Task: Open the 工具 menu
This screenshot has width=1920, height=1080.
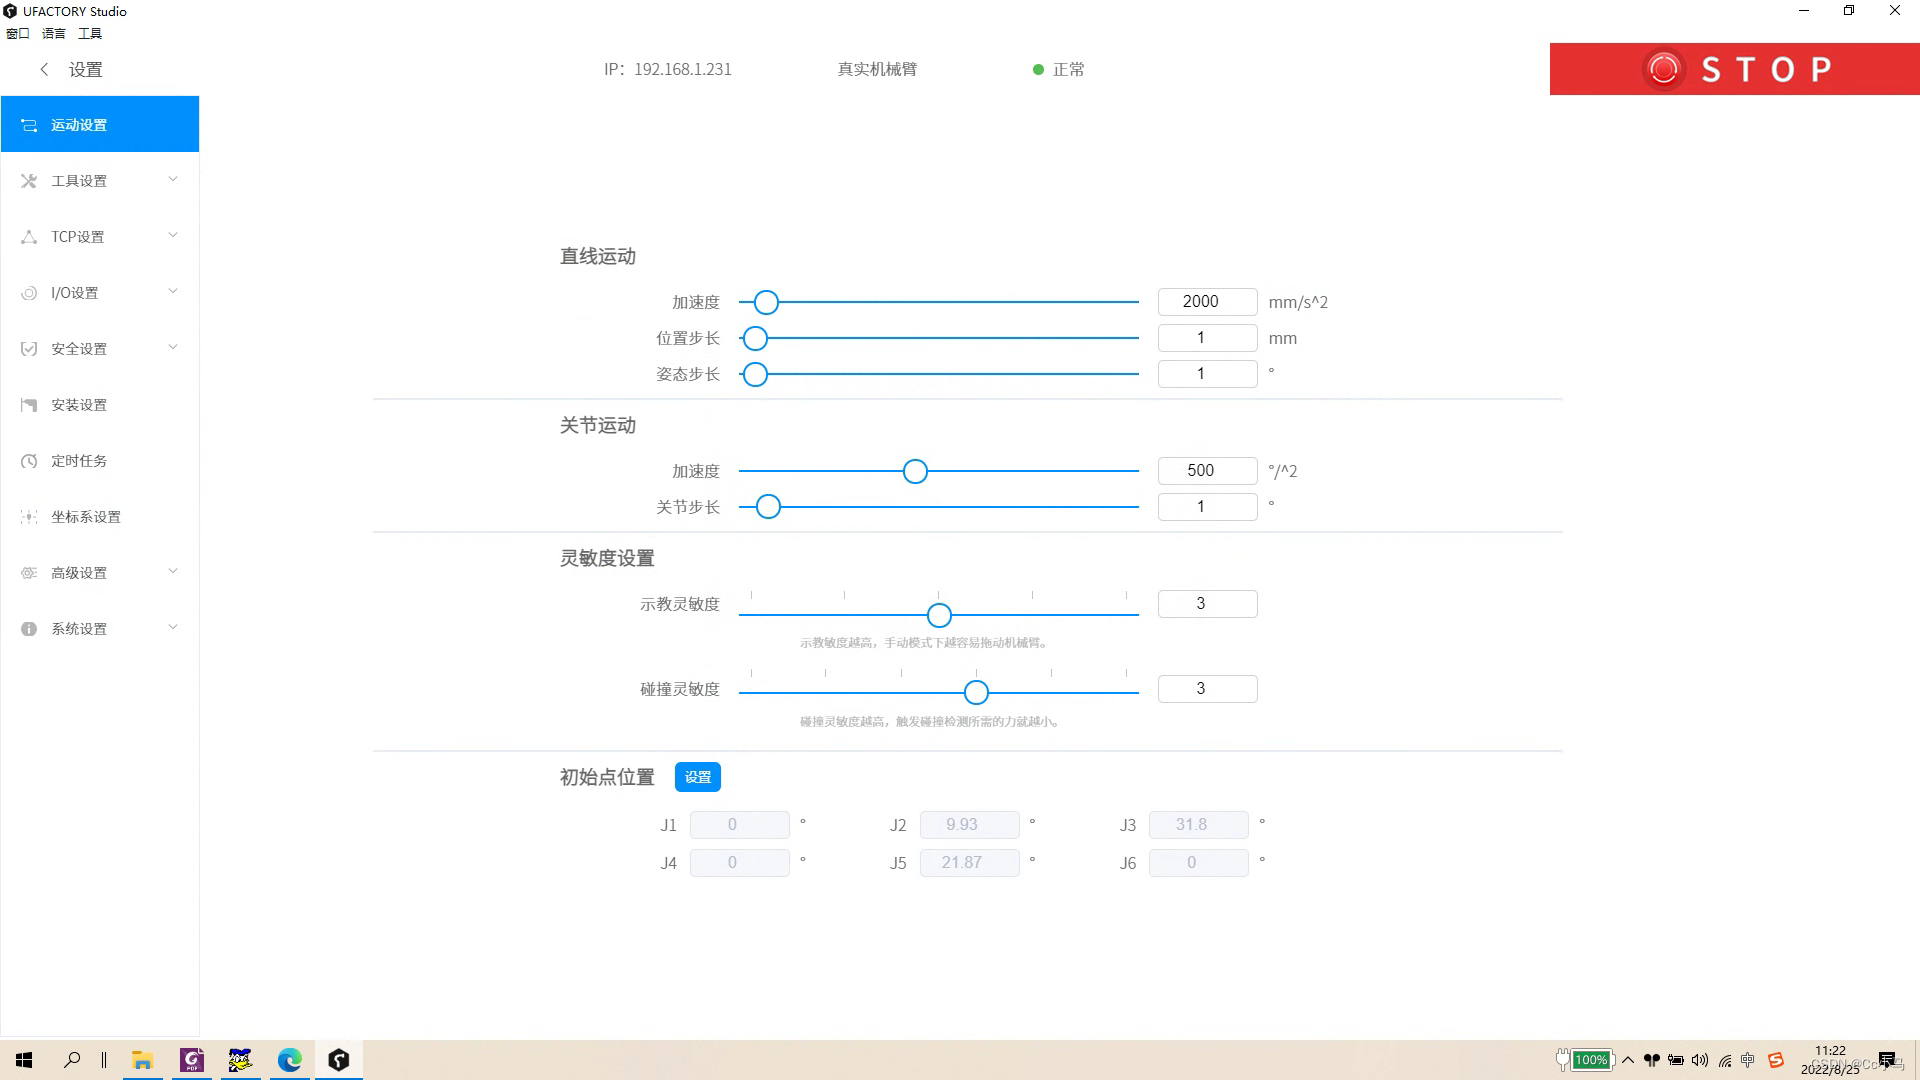Action: (90, 33)
